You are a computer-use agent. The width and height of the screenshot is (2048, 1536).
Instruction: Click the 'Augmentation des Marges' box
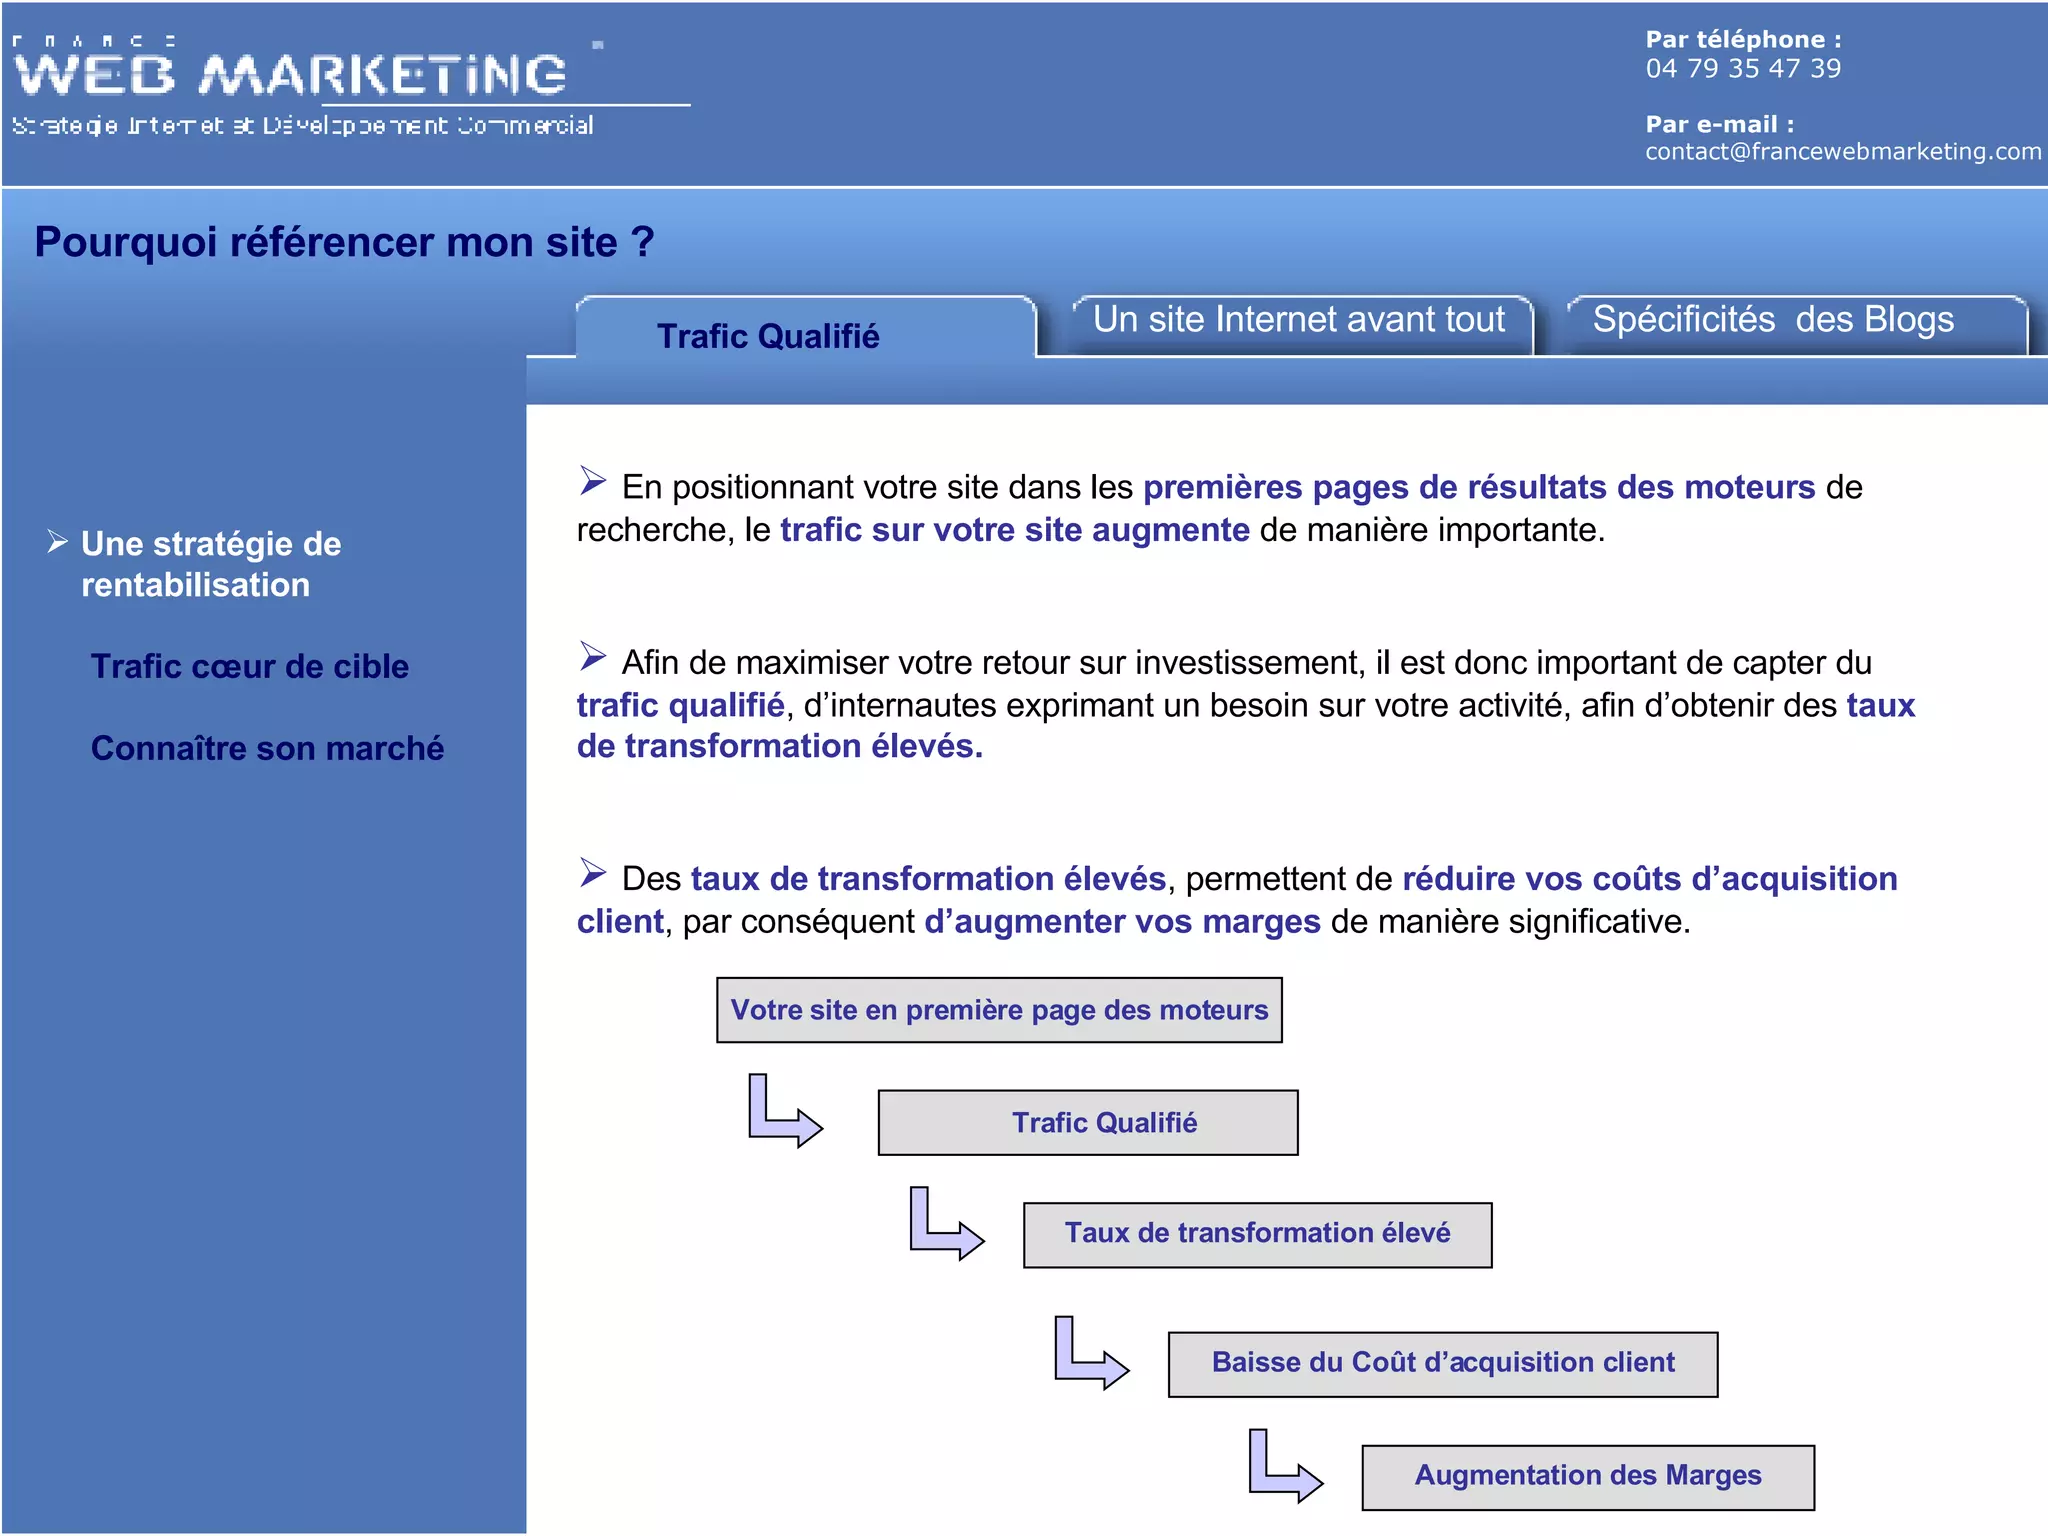(x=1587, y=1476)
